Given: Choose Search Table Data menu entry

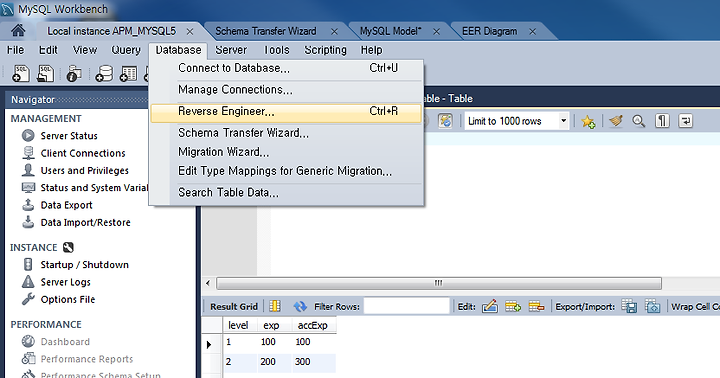Looking at the screenshot, I should coord(286,192).
